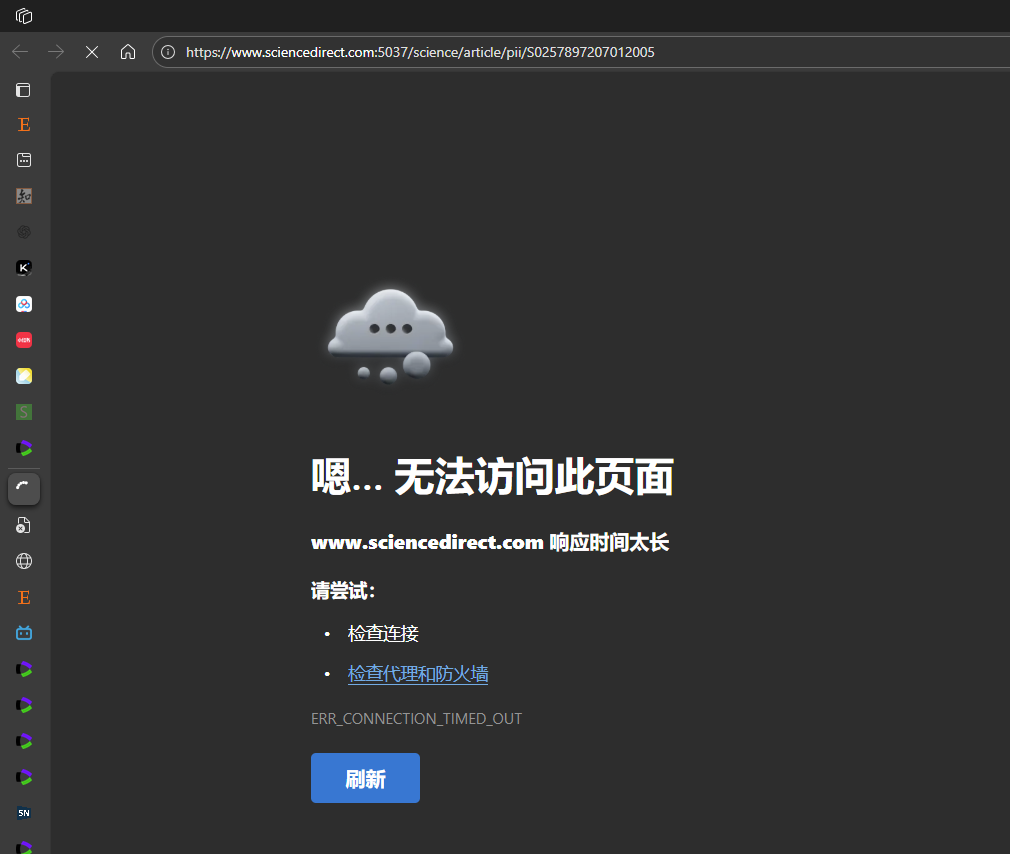Go to the Home page
Screen dimensions: 1010x854
(x=128, y=52)
